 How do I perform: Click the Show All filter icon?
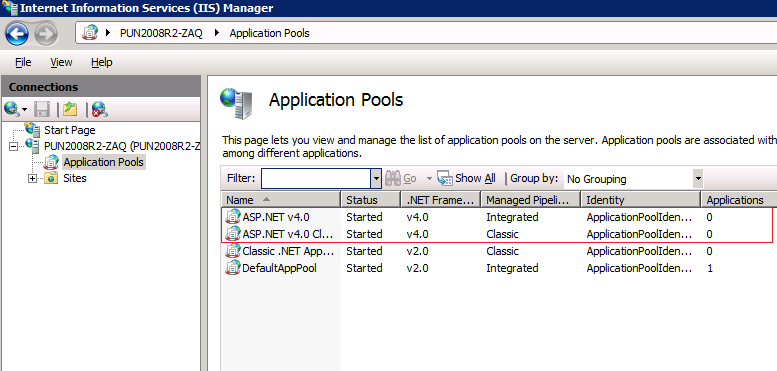click(445, 178)
